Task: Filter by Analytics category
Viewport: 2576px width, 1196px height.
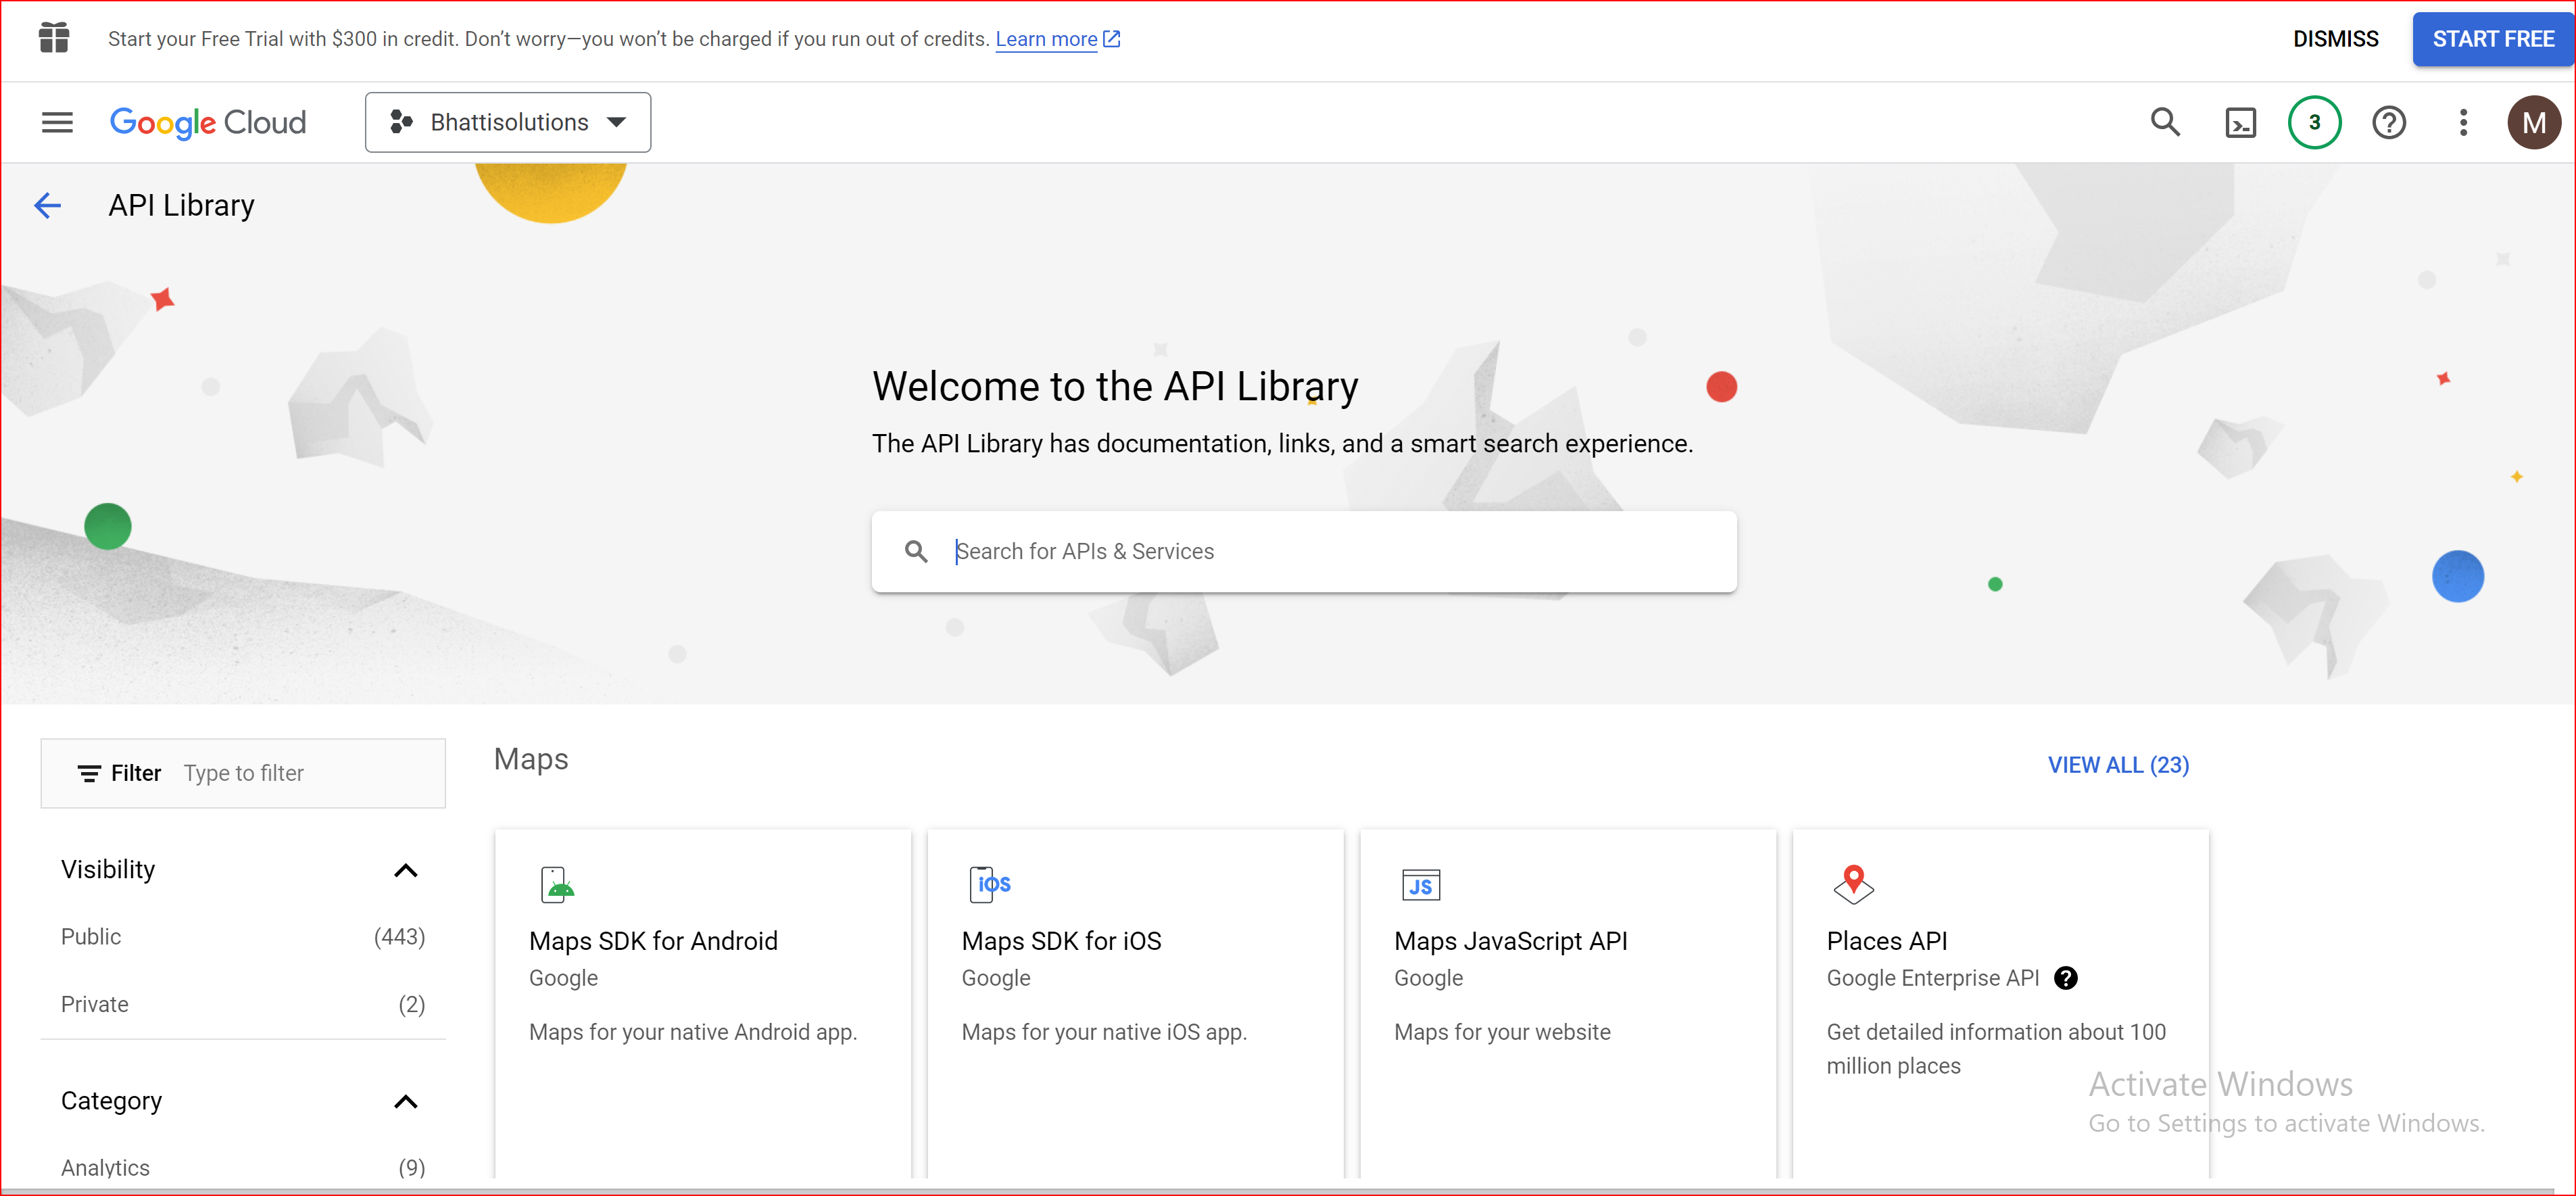Action: tap(243, 1167)
